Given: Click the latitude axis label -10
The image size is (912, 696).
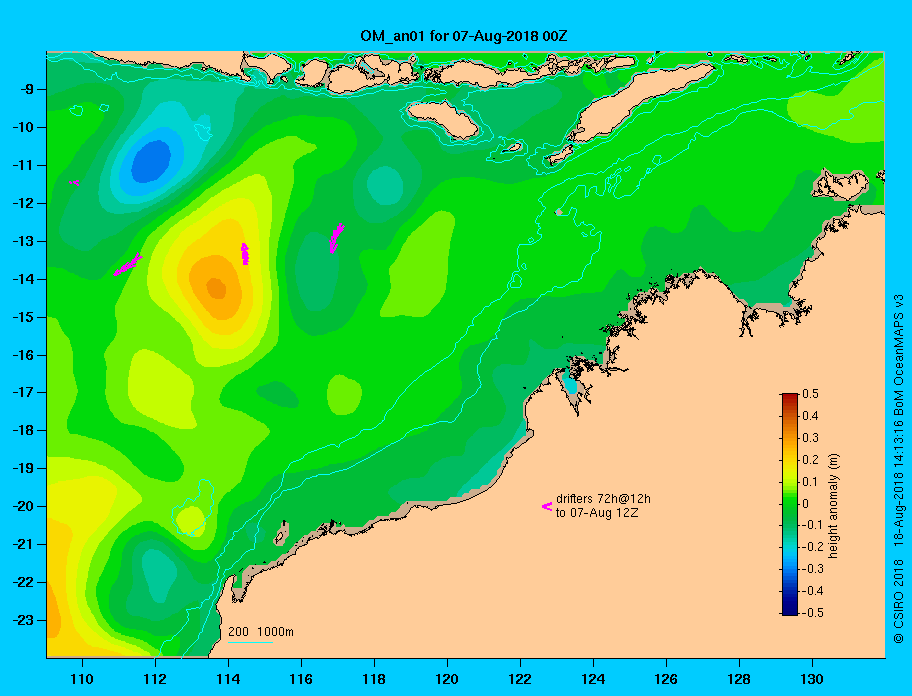Looking at the screenshot, I should click(22, 127).
